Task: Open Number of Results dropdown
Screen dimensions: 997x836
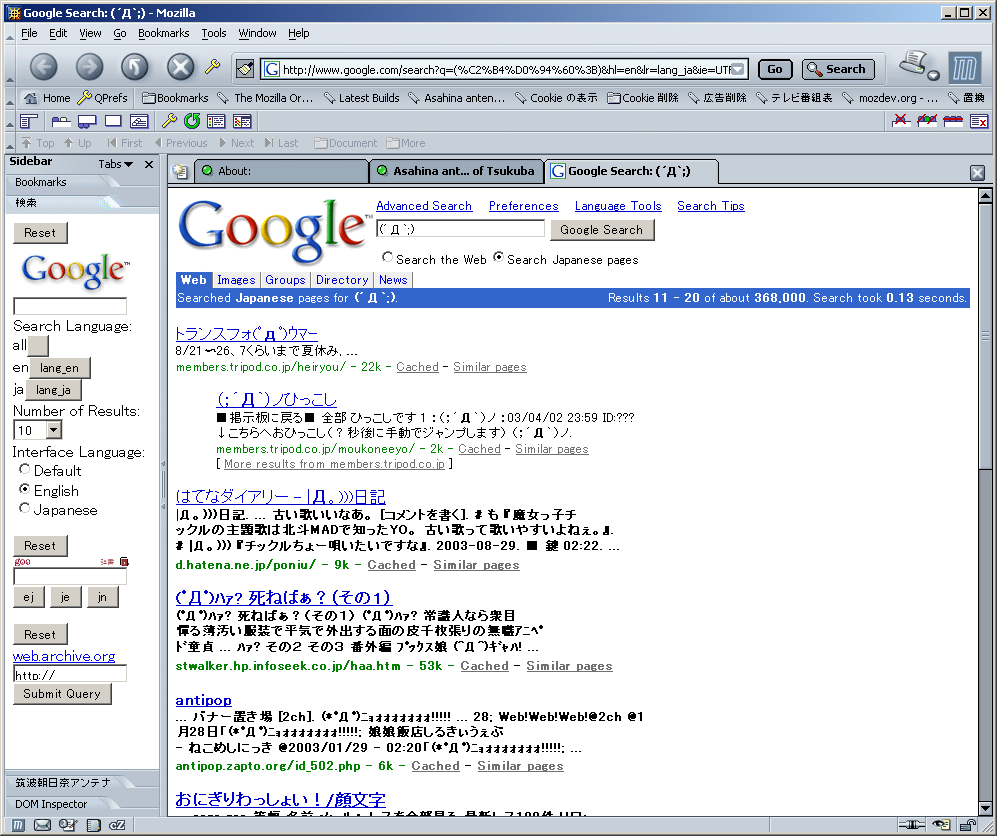Action: coord(54,430)
